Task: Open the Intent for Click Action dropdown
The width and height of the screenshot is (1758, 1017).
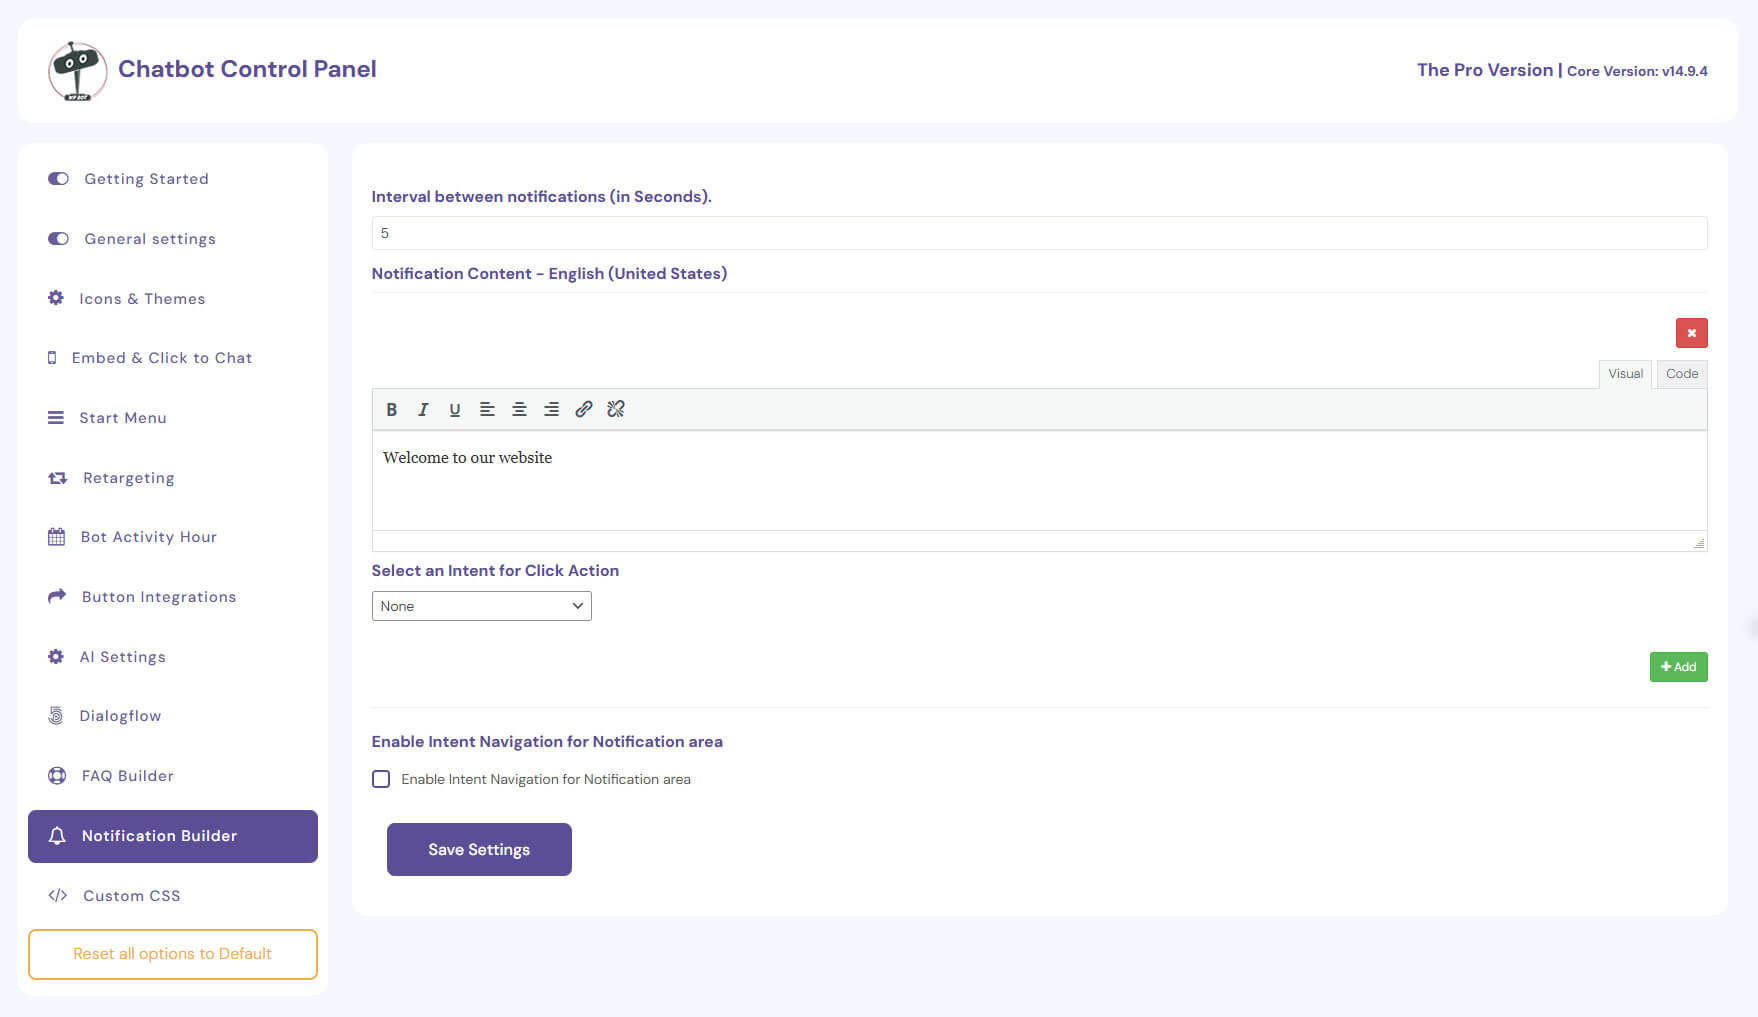Action: tap(482, 606)
